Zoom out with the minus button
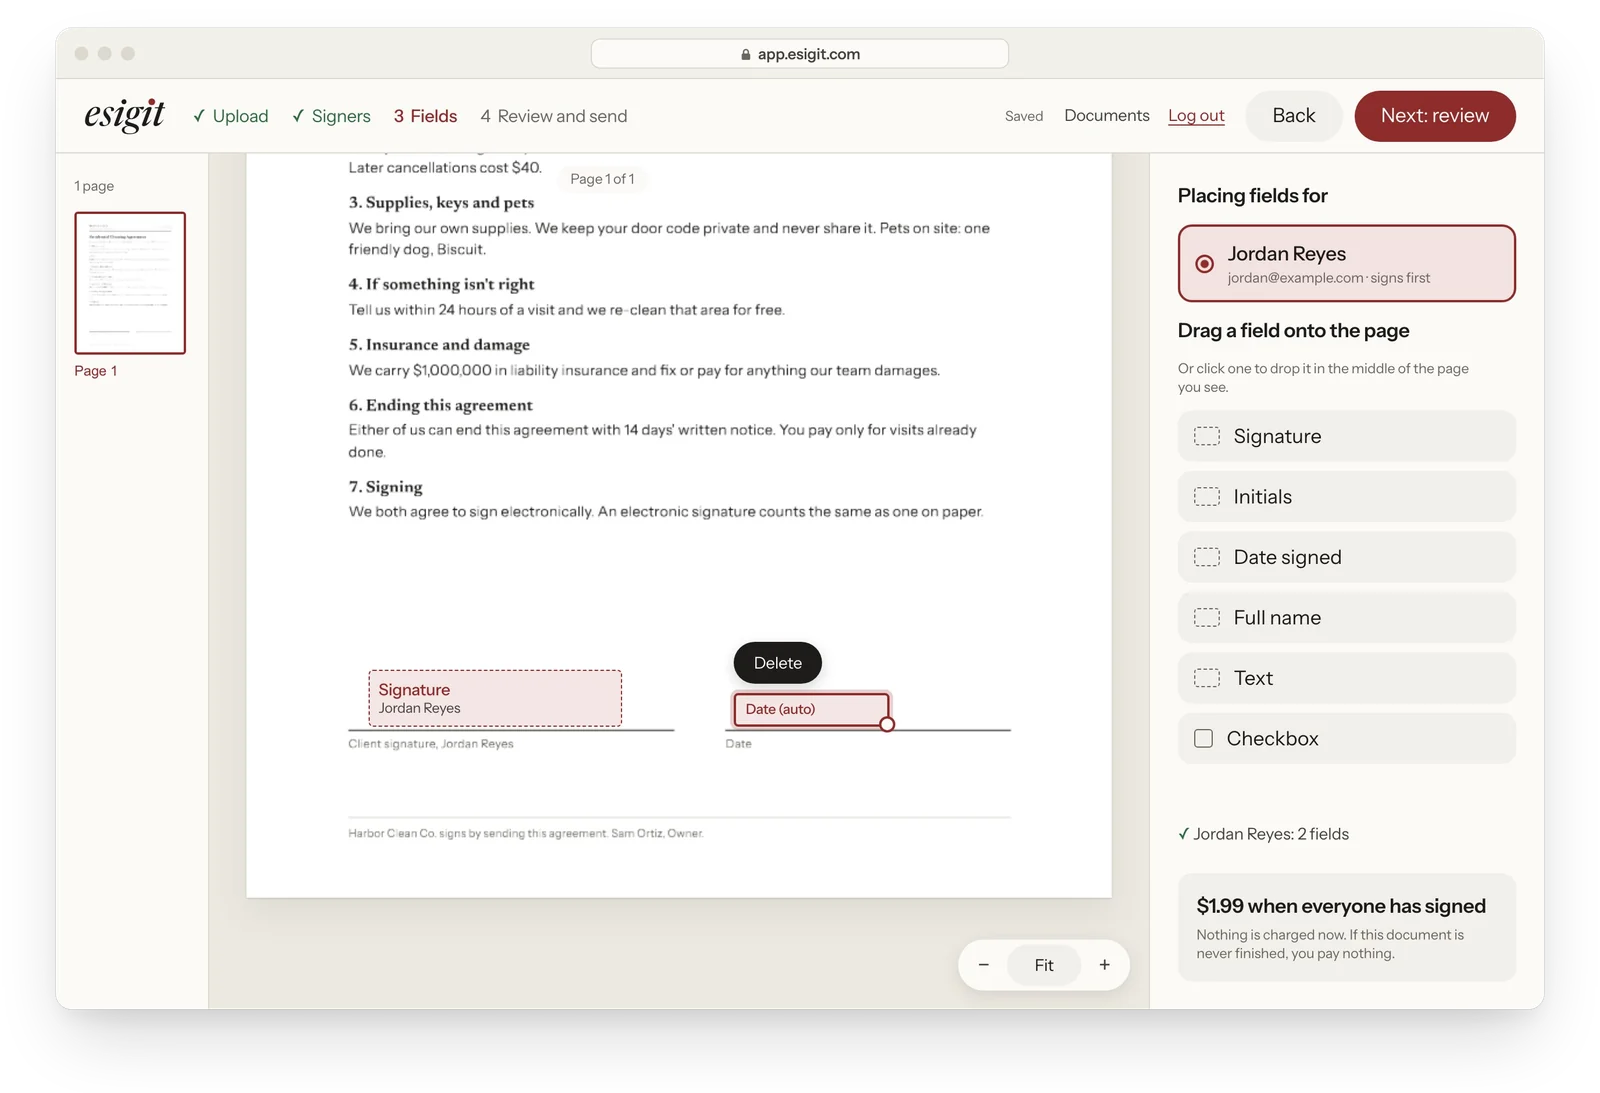The image size is (1600, 1093). tap(983, 965)
